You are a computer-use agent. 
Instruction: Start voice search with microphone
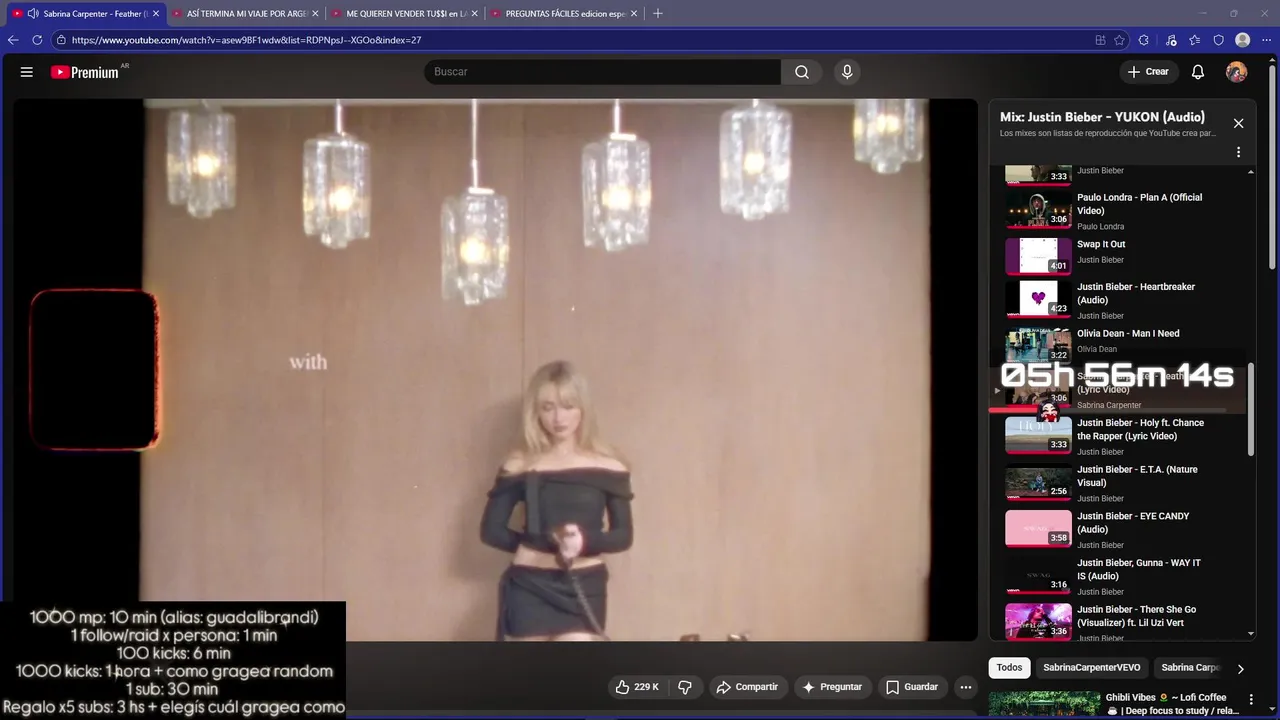847,72
